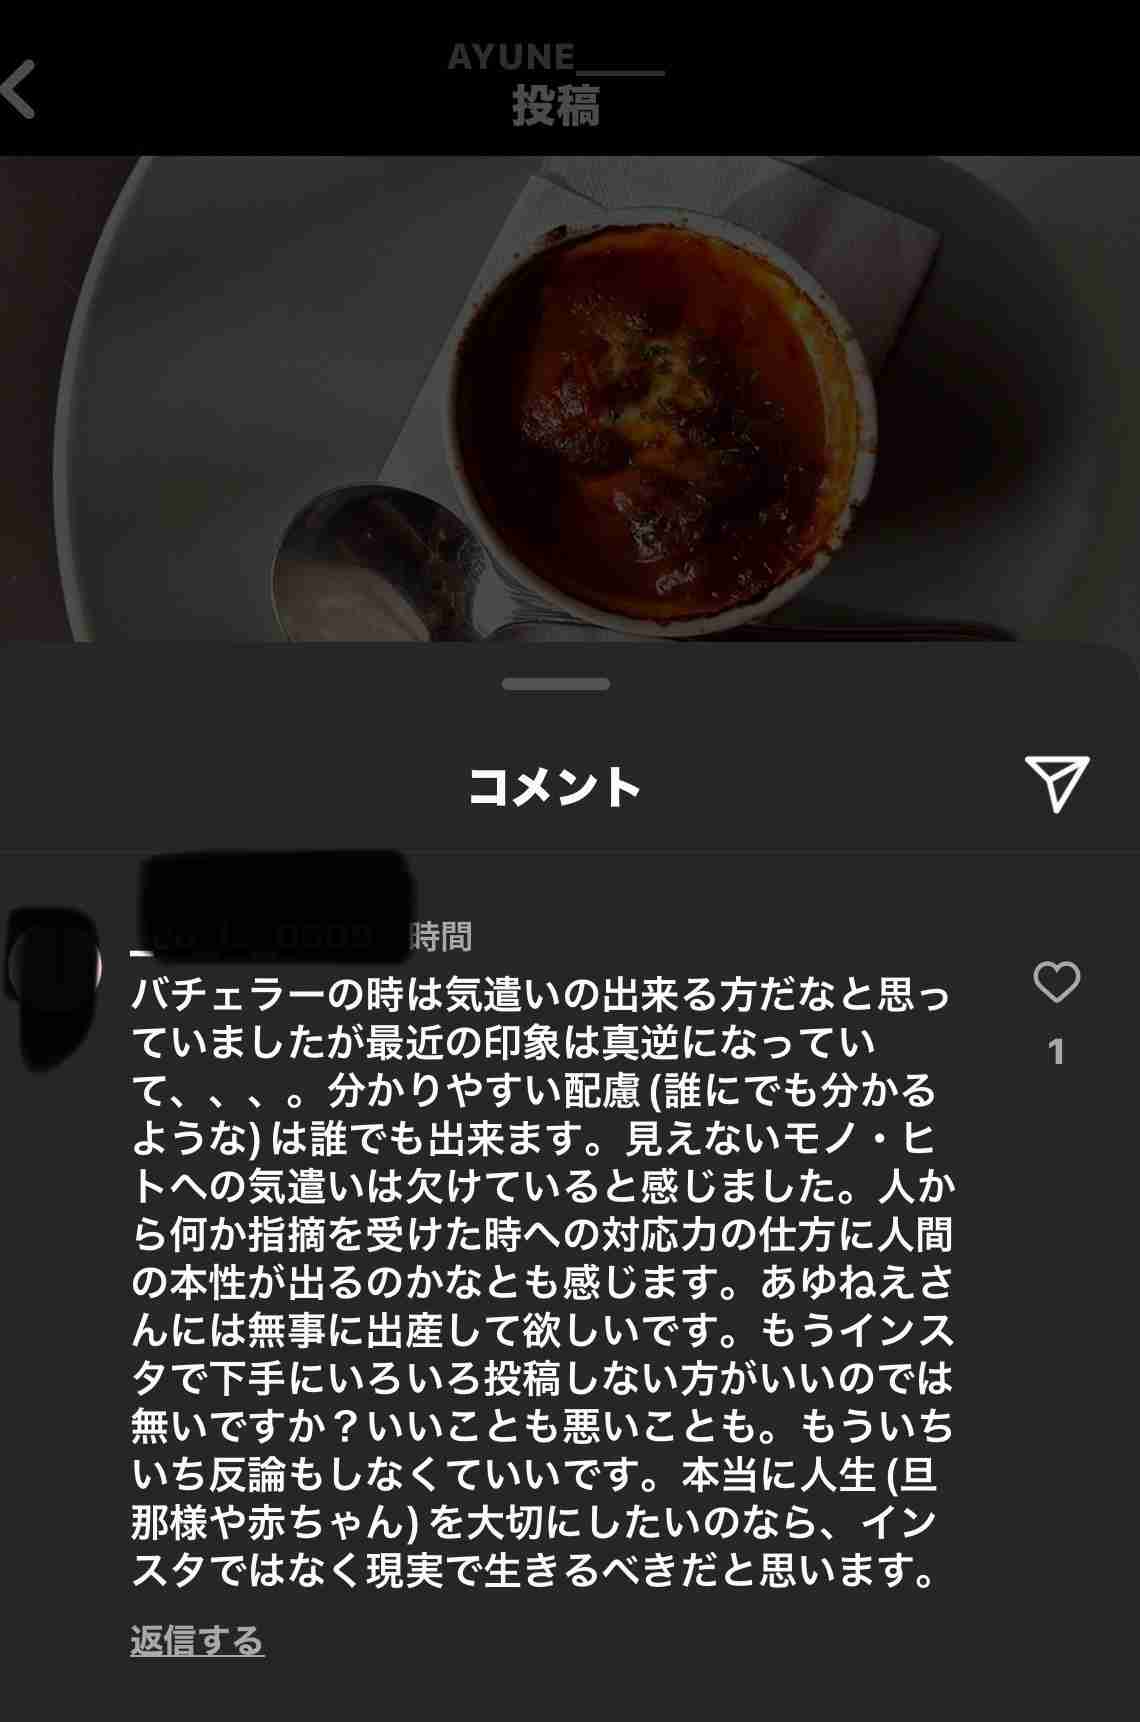The width and height of the screenshot is (1140, 1722).
Task: Like the comment with the heart icon
Action: pyautogui.click(x=1056, y=982)
